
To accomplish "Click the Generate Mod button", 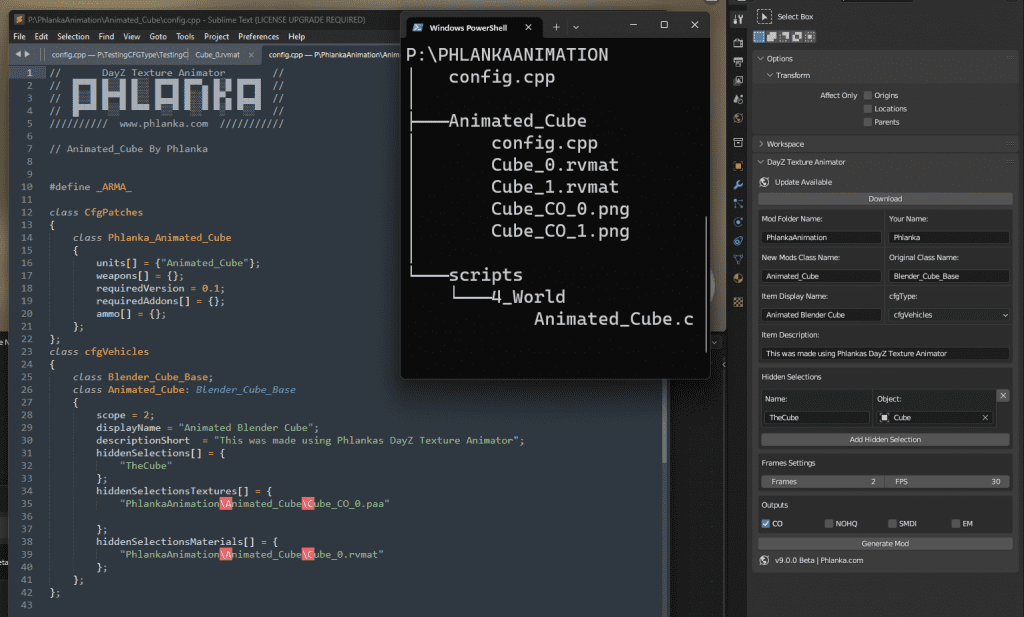I will tap(884, 543).
